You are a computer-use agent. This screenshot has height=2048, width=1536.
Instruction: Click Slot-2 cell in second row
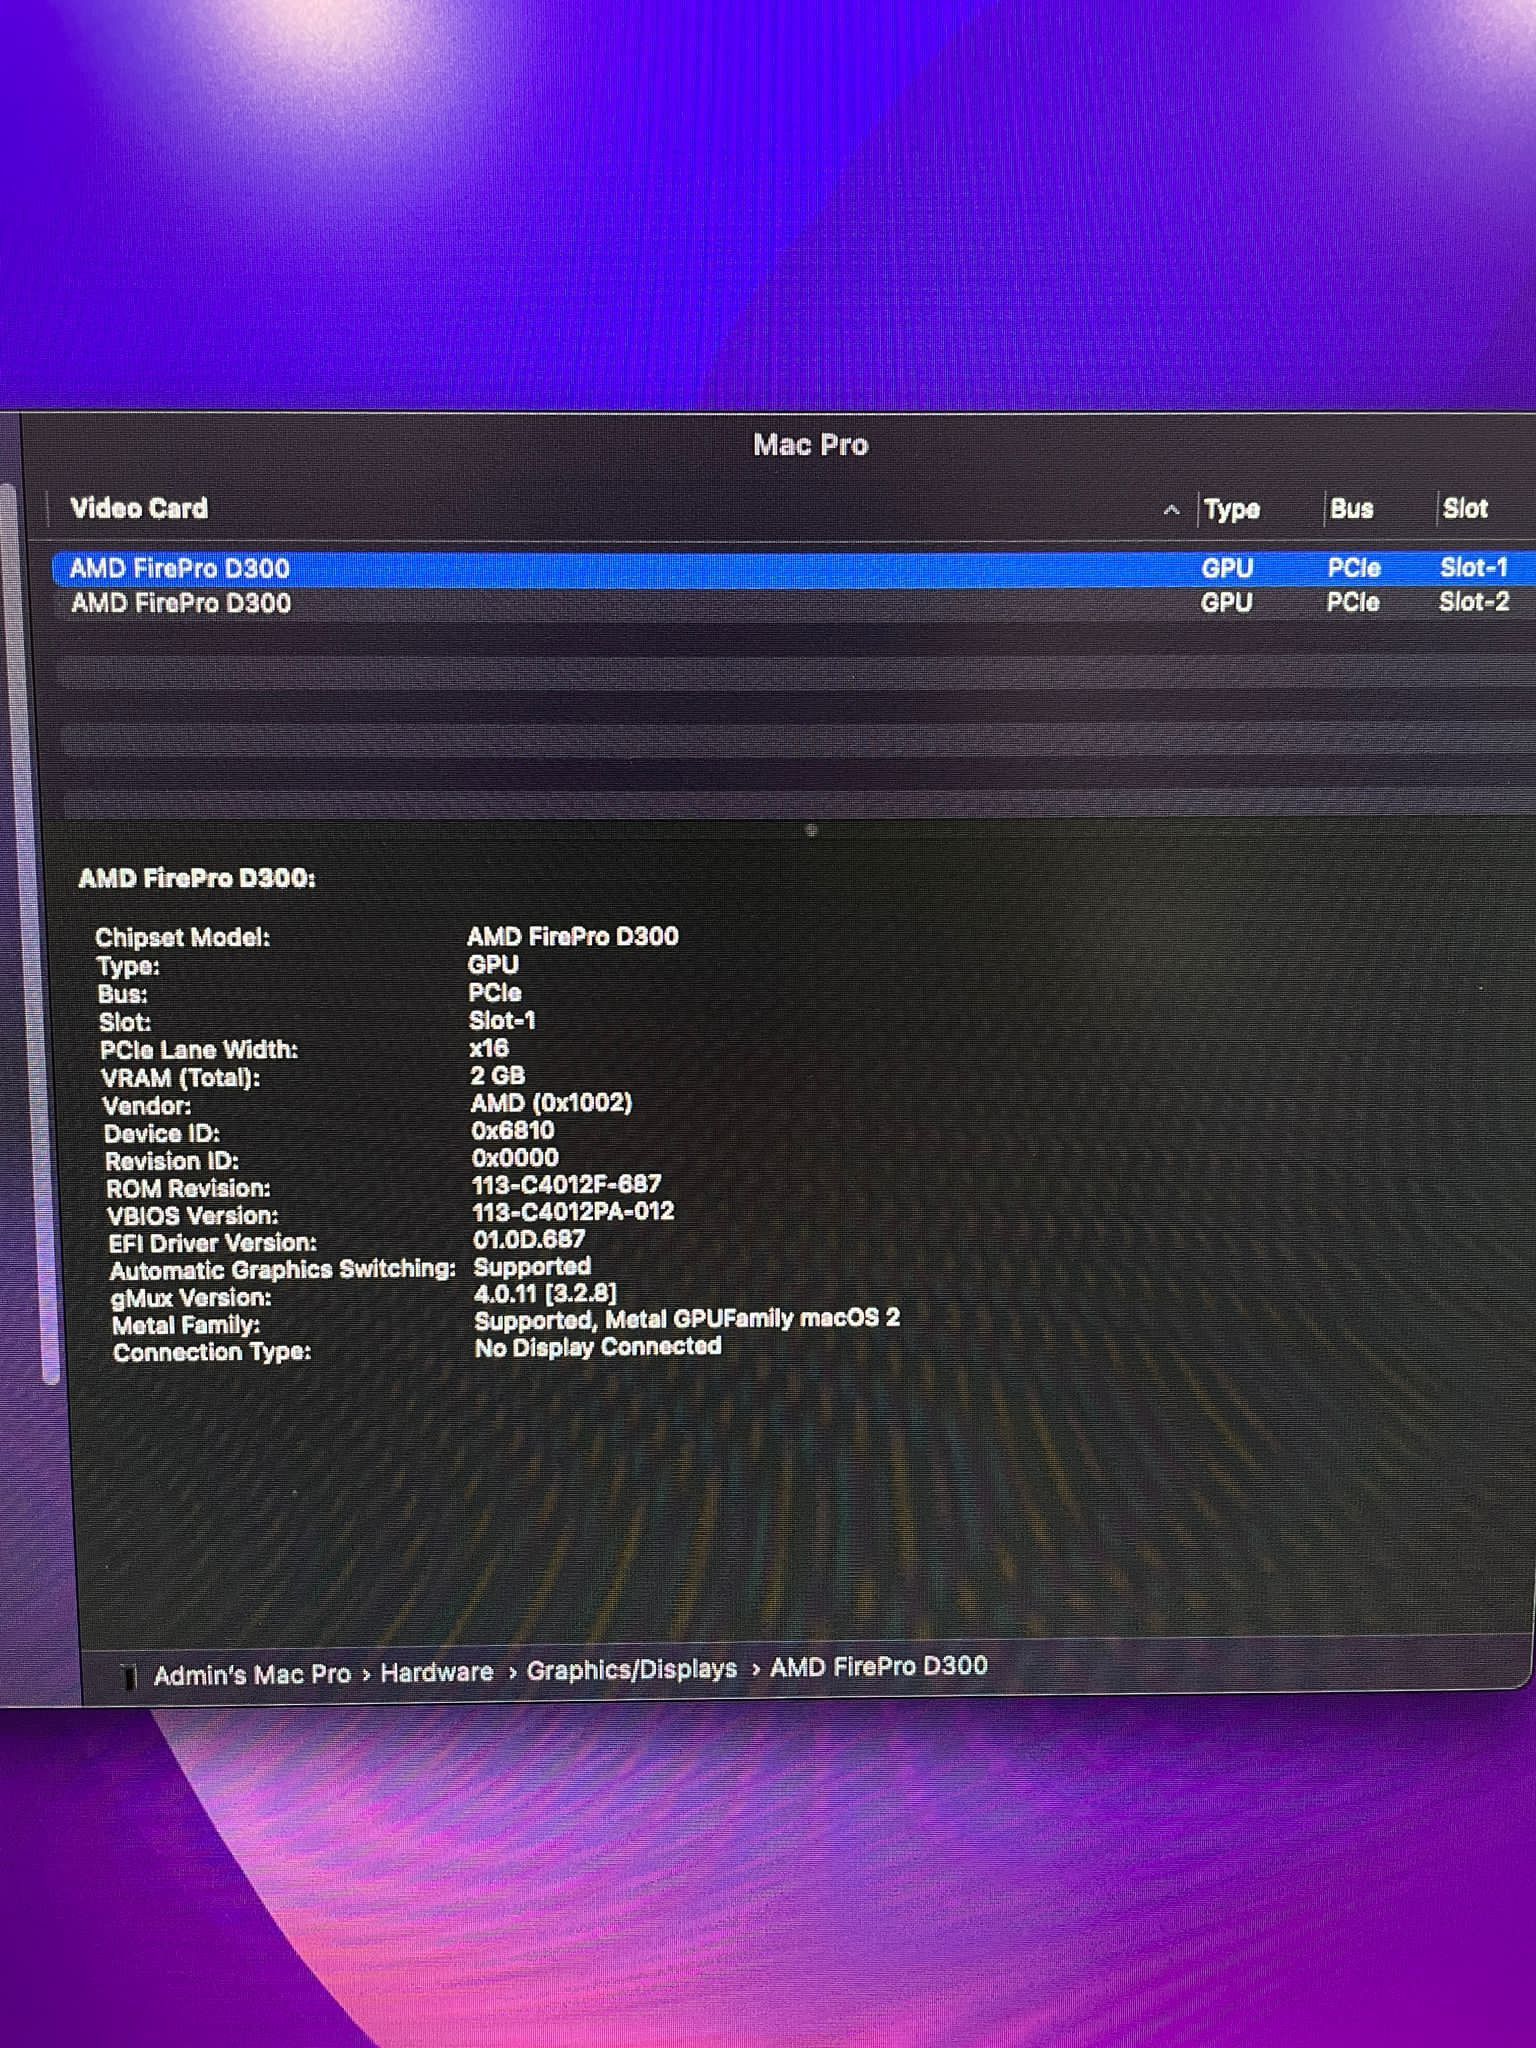point(1474,602)
